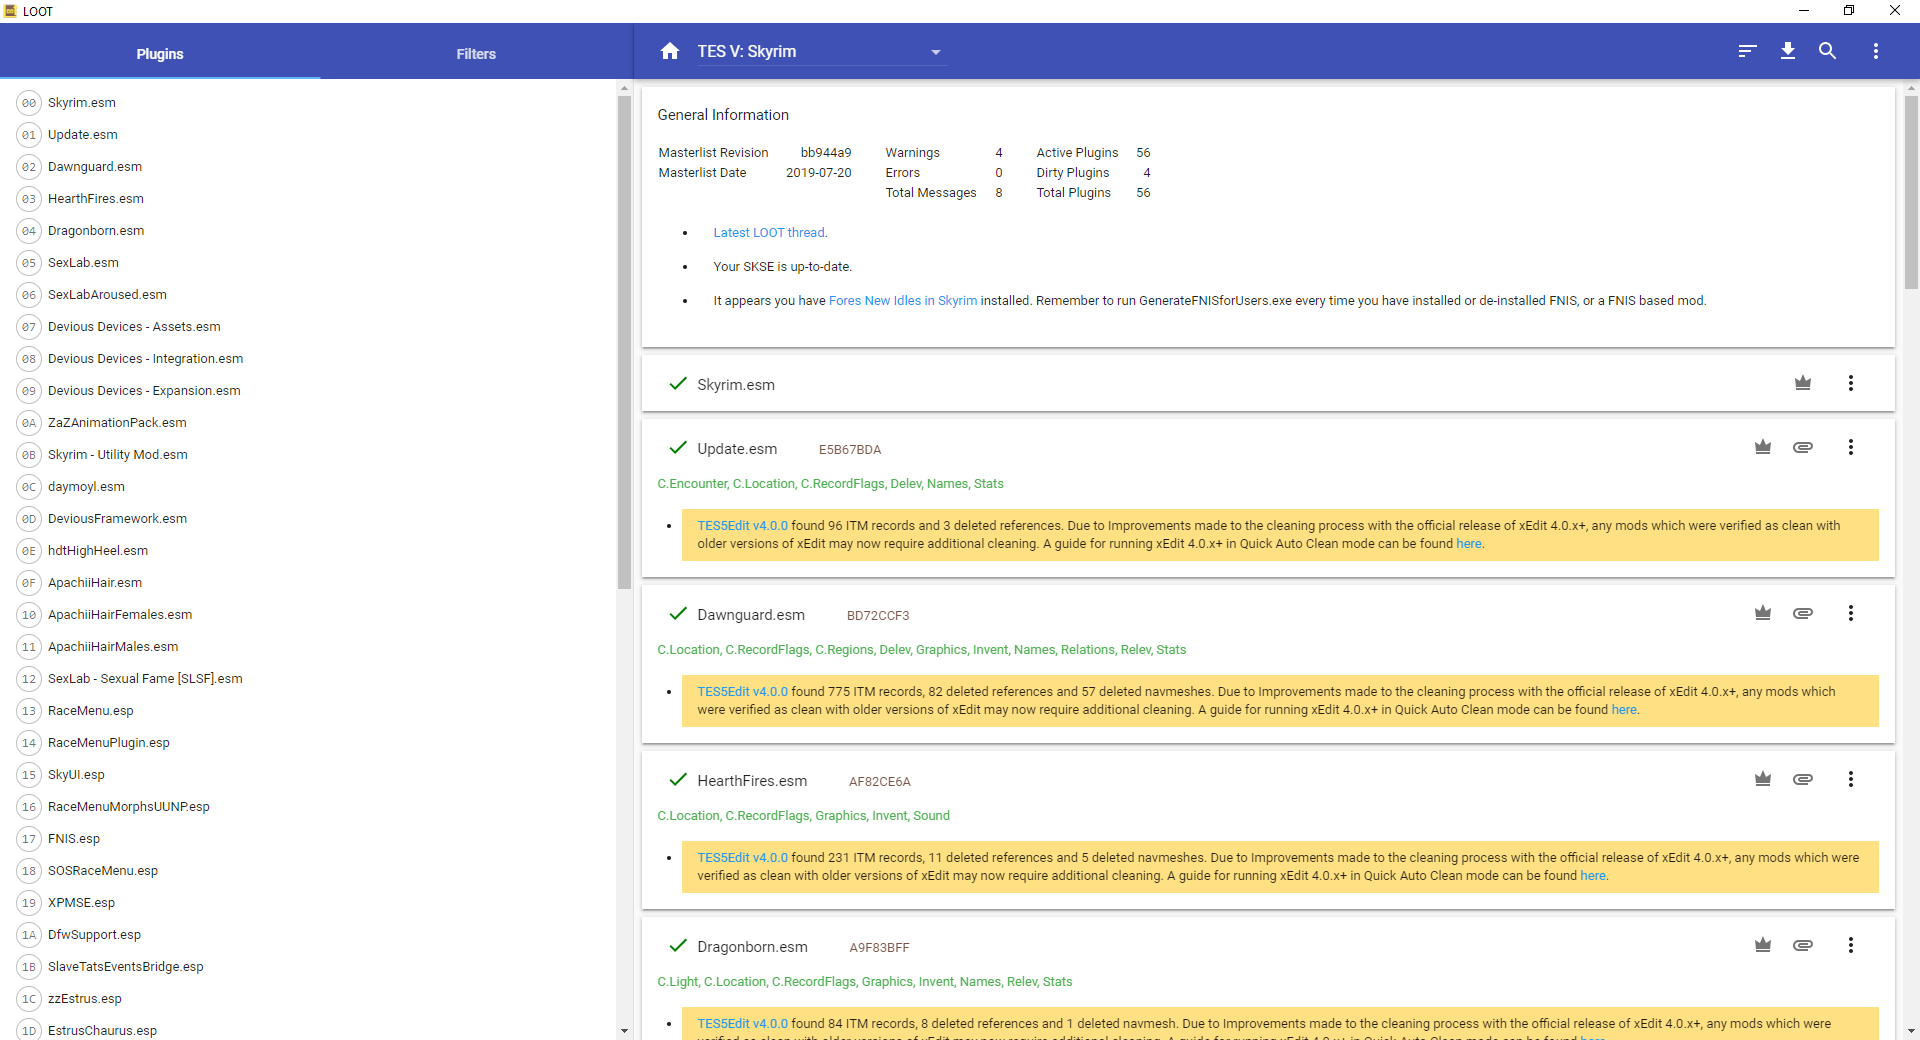This screenshot has height=1040, width=1920.
Task: Open TES5Edit v4.0.0 link in Update.esm message
Action: pos(742,526)
